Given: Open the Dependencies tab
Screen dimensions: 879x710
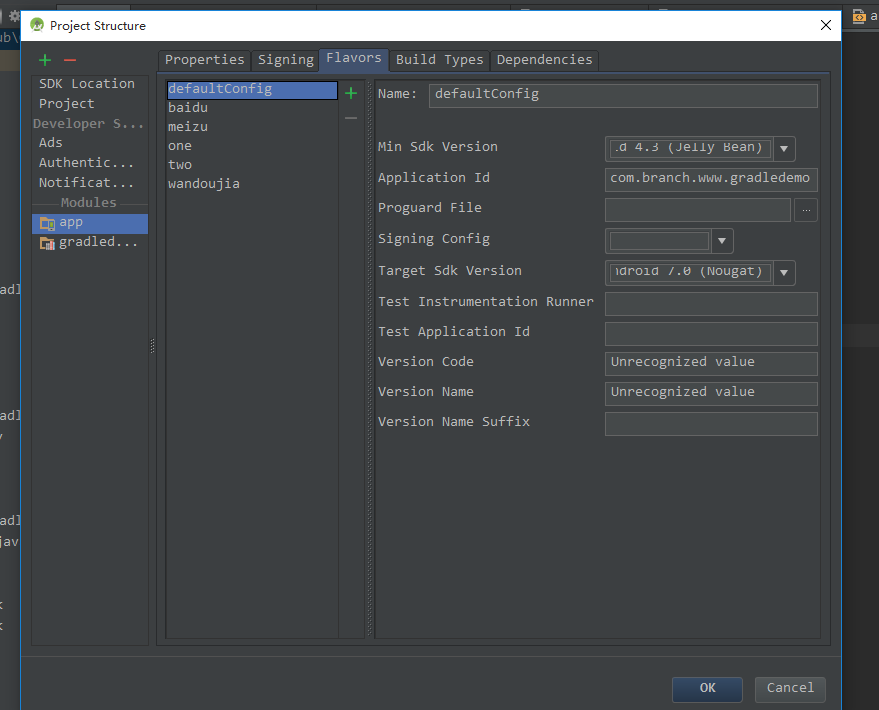Looking at the screenshot, I should click(544, 60).
